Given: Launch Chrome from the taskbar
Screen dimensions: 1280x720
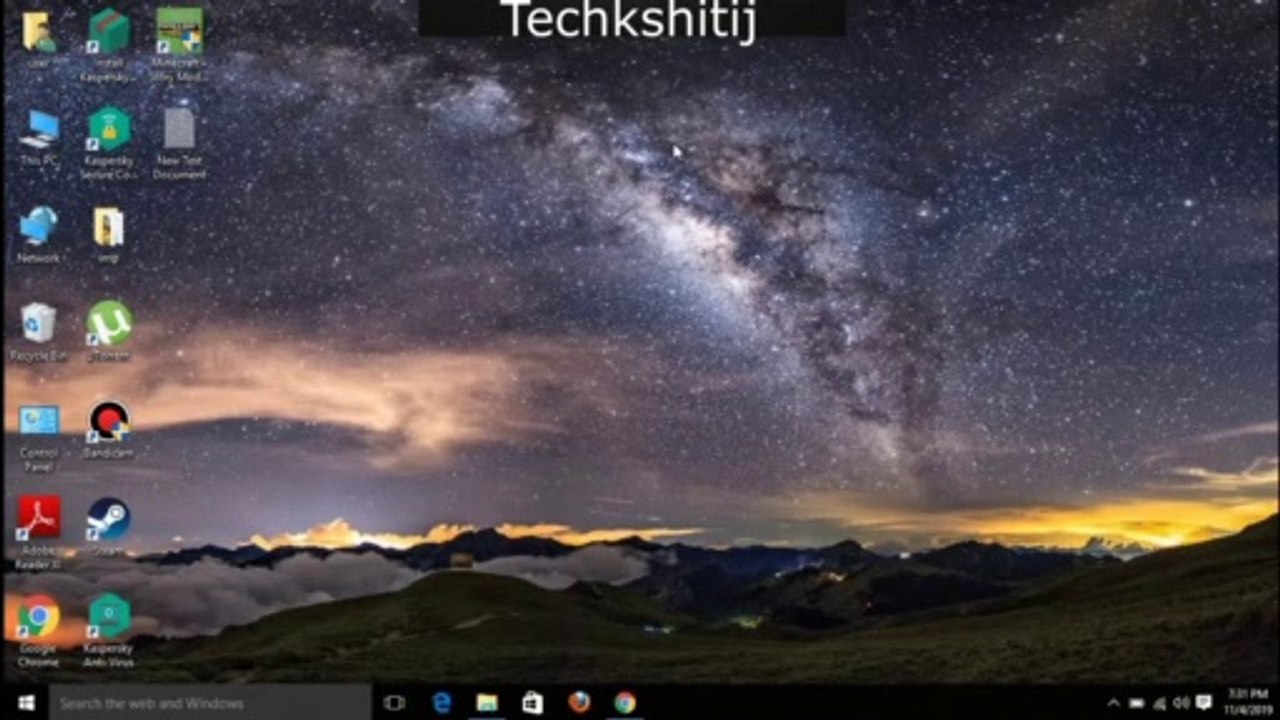Looking at the screenshot, I should click(625, 703).
